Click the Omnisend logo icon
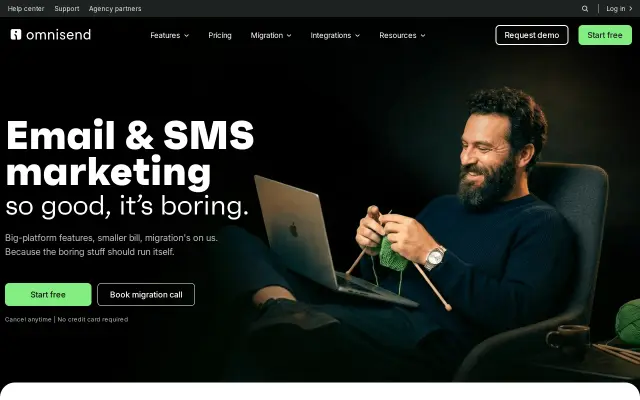Image resolution: width=640 pixels, height=400 pixels. coord(16,35)
